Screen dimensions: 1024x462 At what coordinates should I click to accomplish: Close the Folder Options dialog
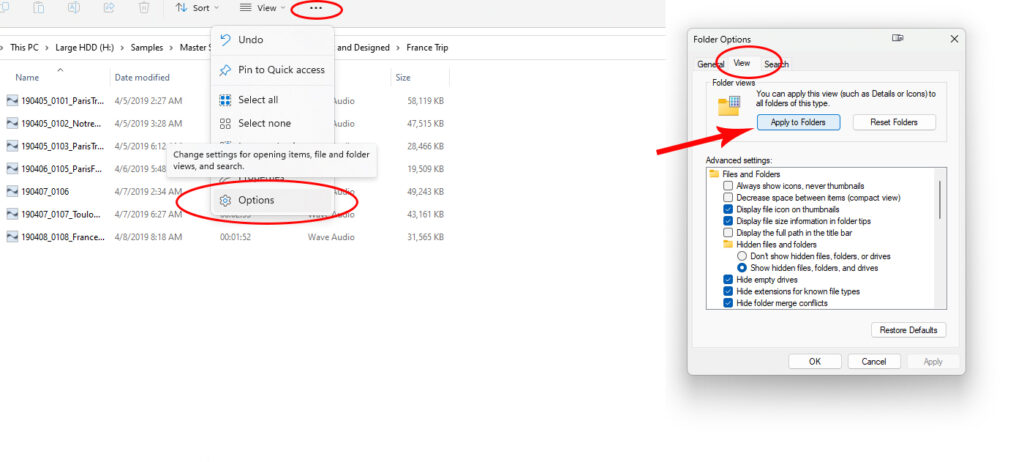pos(954,39)
